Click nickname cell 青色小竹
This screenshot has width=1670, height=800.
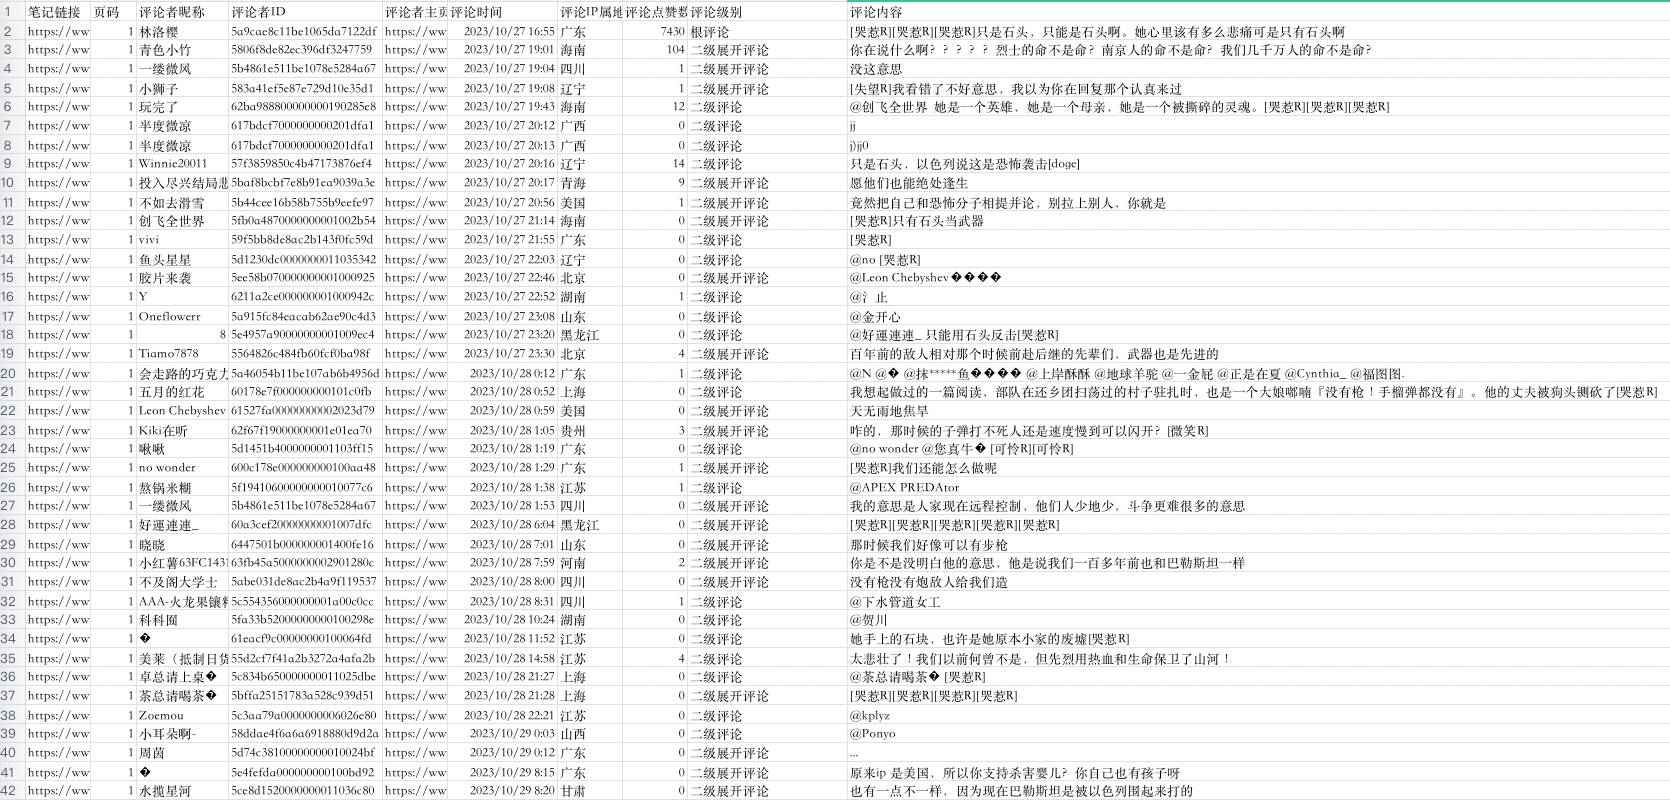tap(182, 50)
